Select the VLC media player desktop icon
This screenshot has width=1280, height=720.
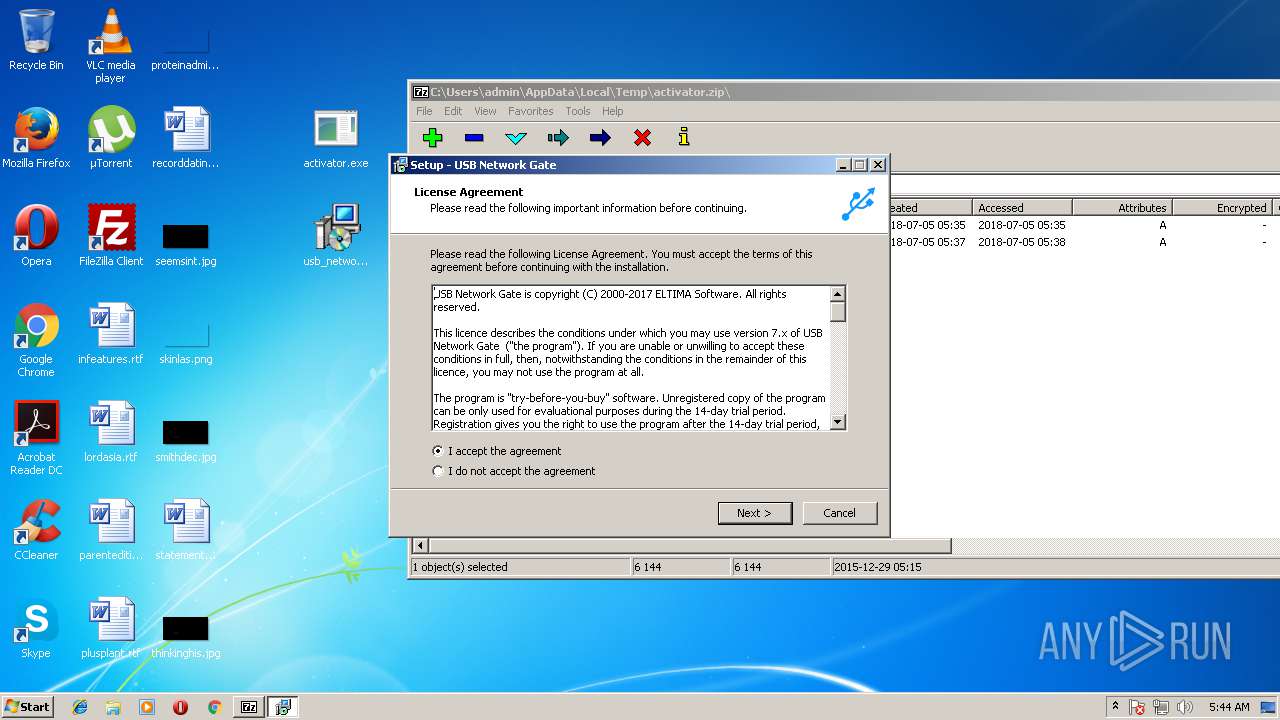[x=110, y=45]
